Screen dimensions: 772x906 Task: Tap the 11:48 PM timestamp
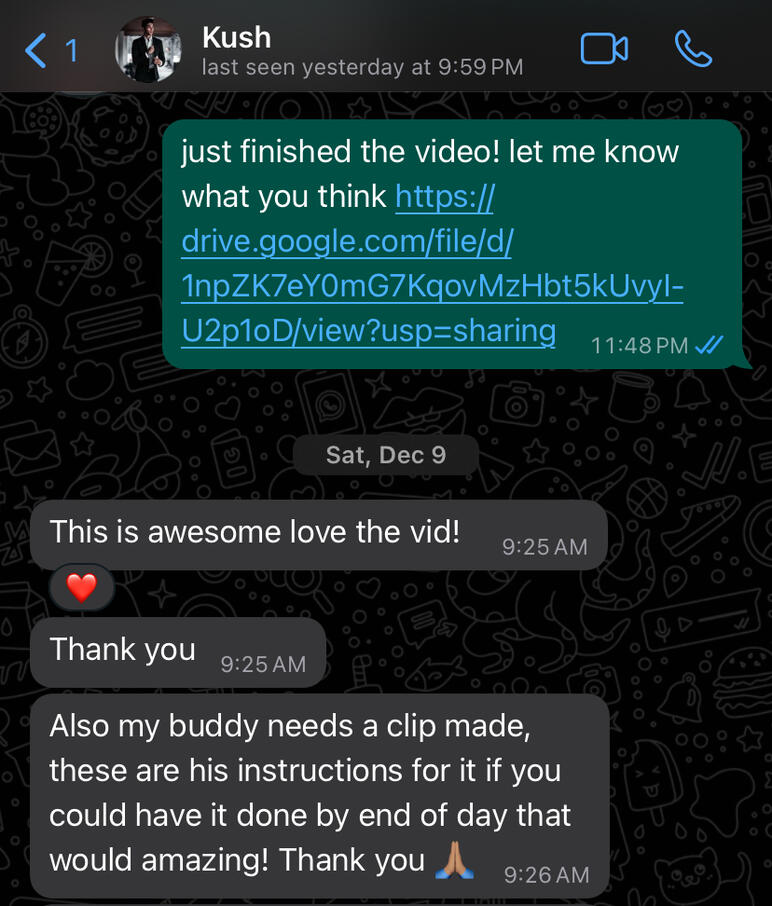[639, 346]
